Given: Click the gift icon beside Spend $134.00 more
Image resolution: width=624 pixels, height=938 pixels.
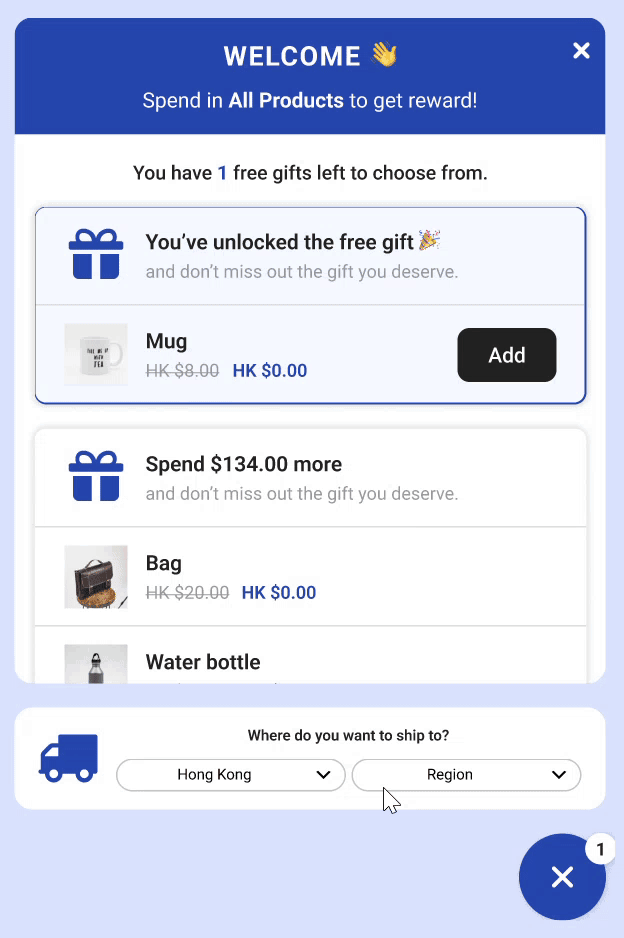Looking at the screenshot, I should point(95,476).
